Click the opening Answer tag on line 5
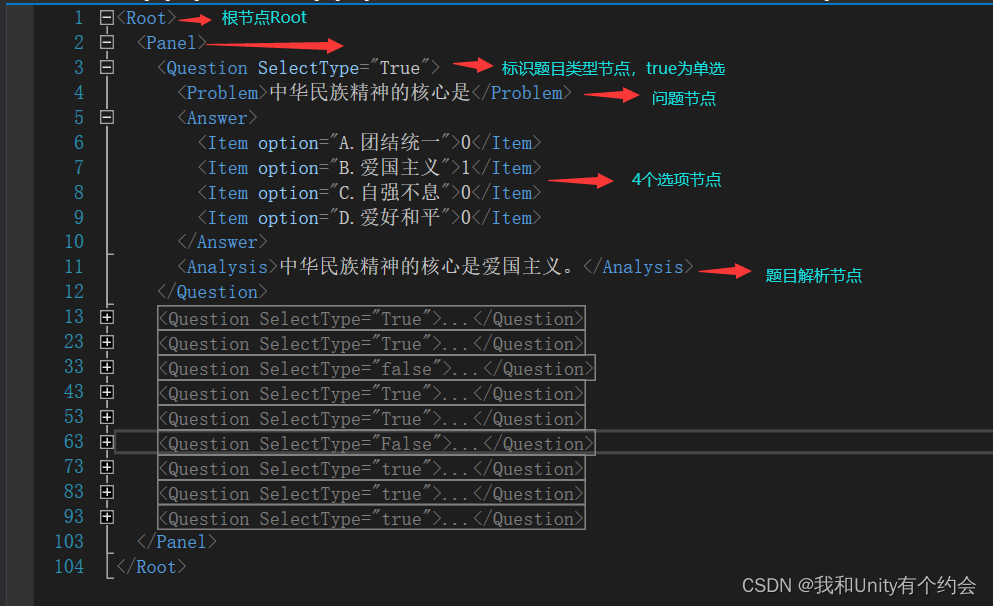 [217, 118]
